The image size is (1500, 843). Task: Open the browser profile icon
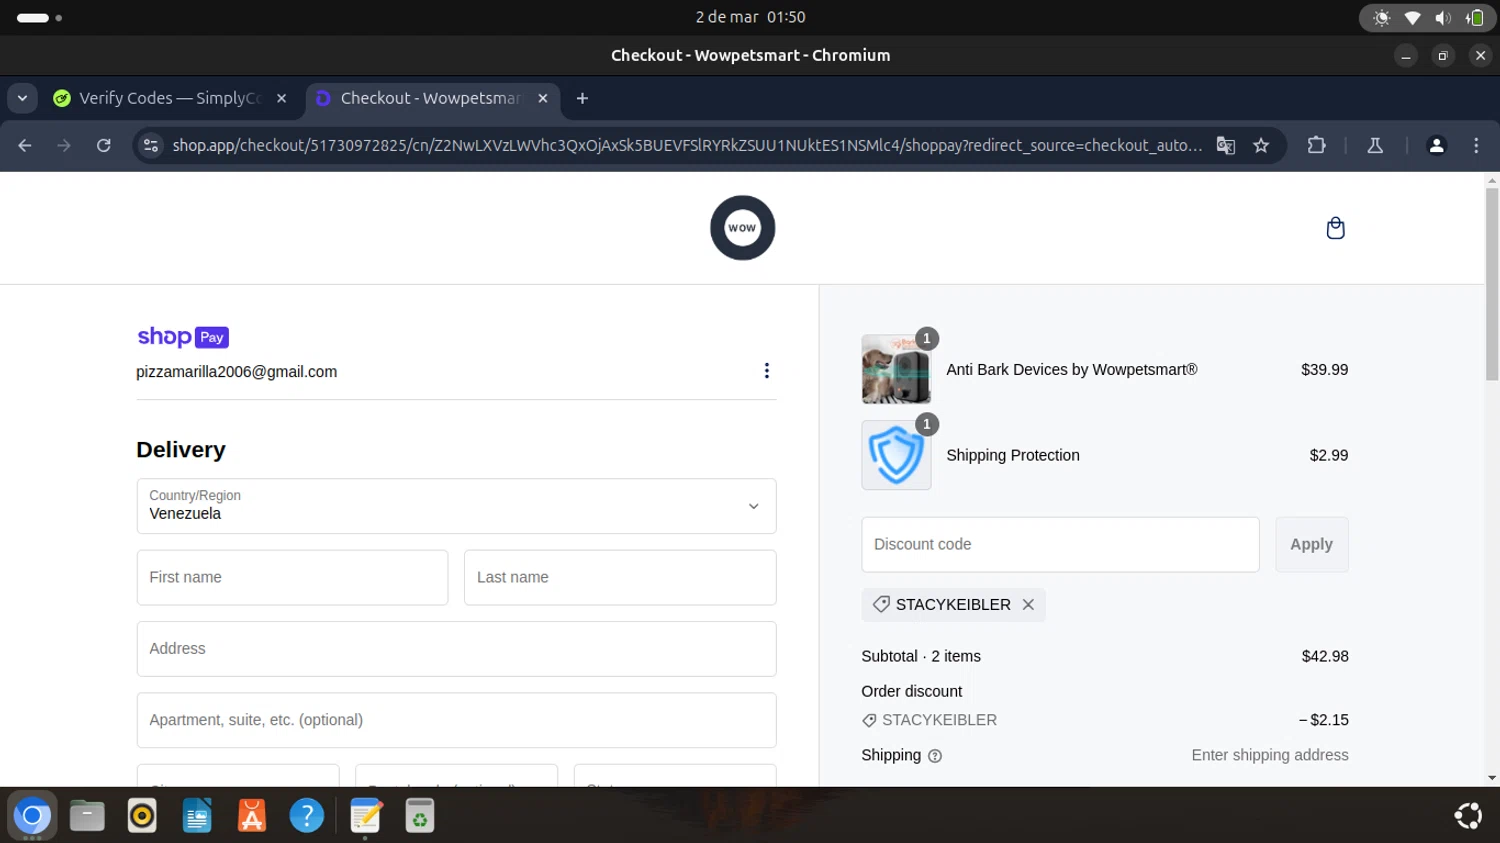click(1436, 146)
